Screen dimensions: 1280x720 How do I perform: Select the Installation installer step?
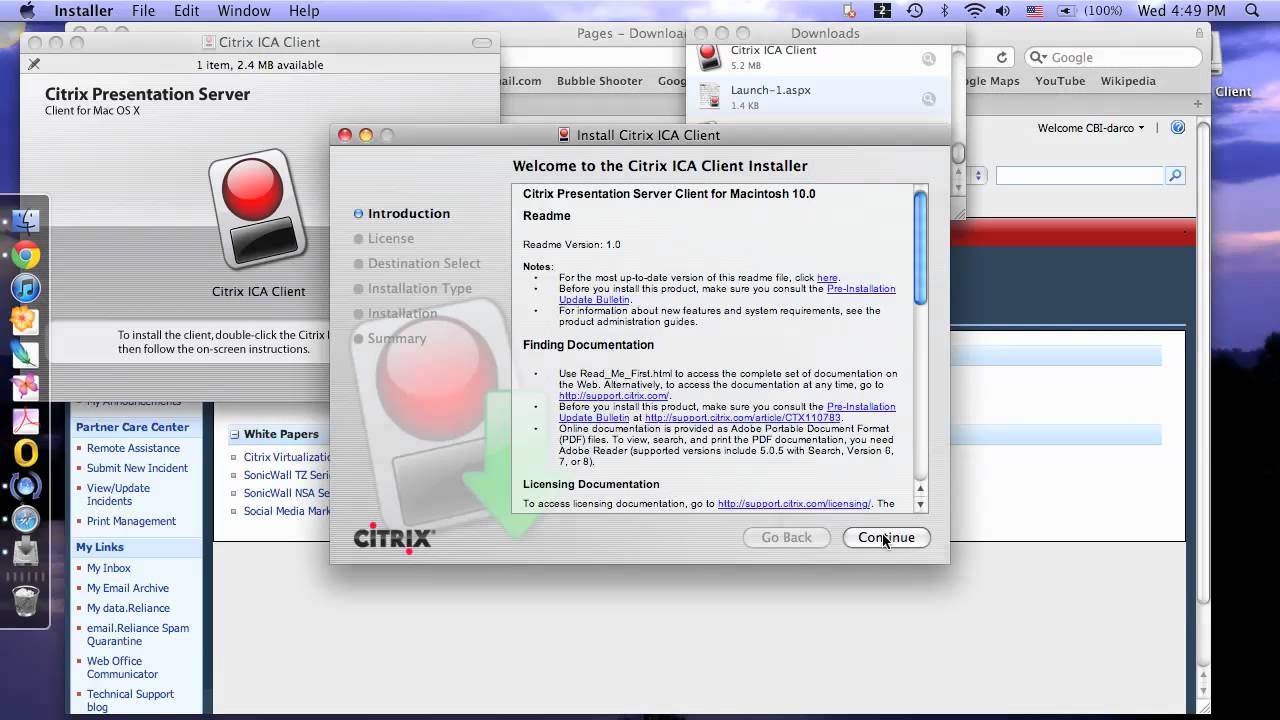tap(402, 313)
